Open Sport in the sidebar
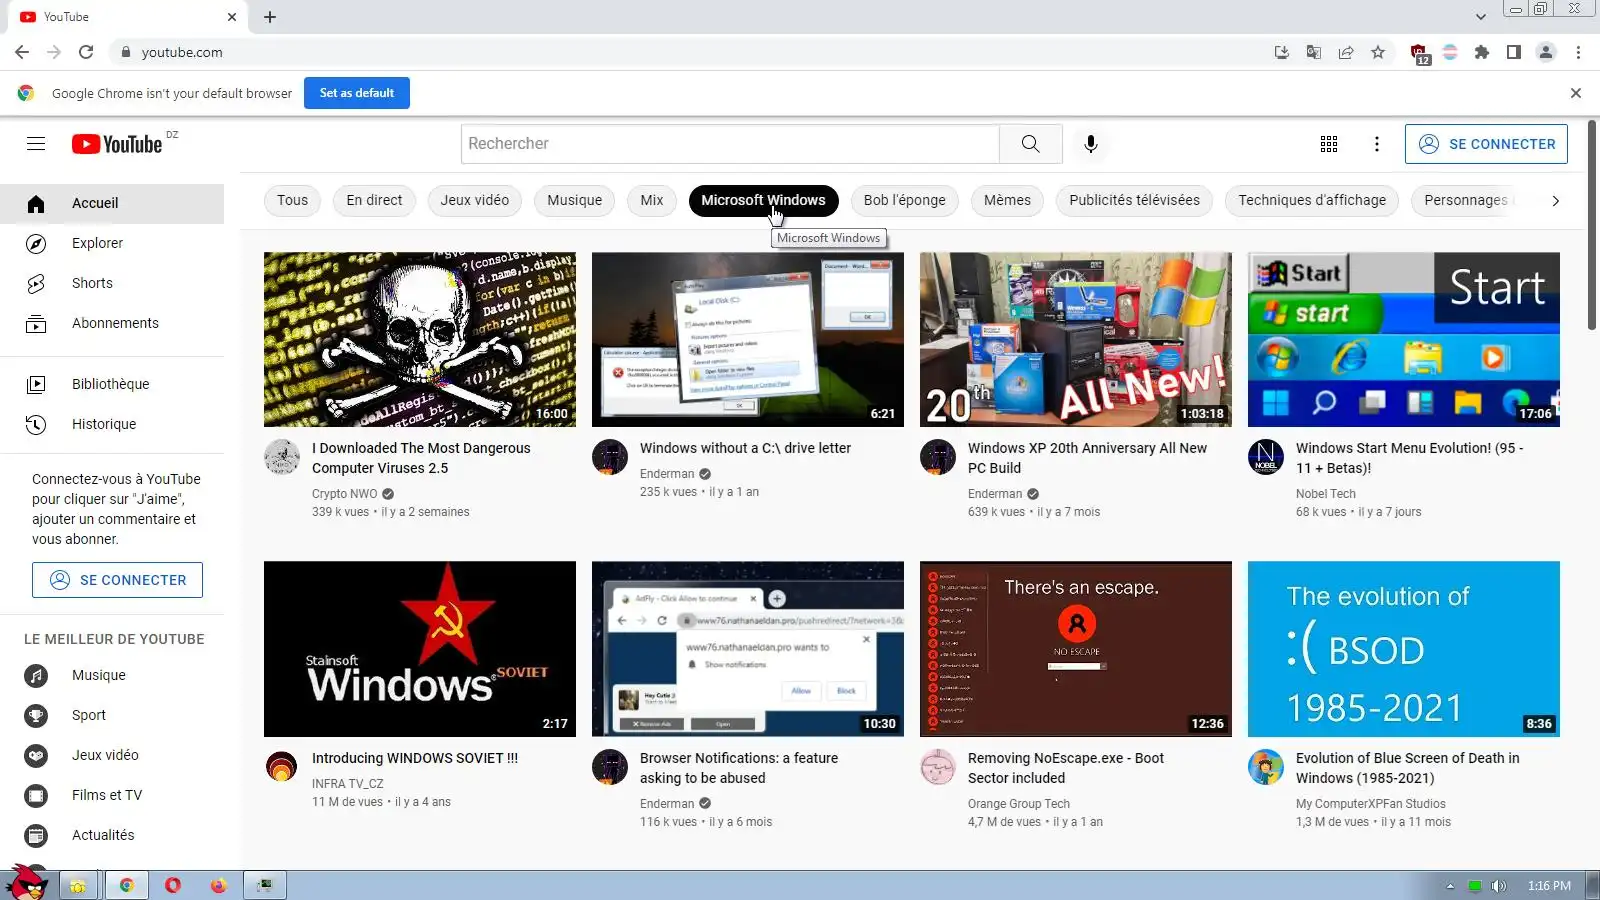Viewport: 1600px width, 900px height. [x=112, y=715]
